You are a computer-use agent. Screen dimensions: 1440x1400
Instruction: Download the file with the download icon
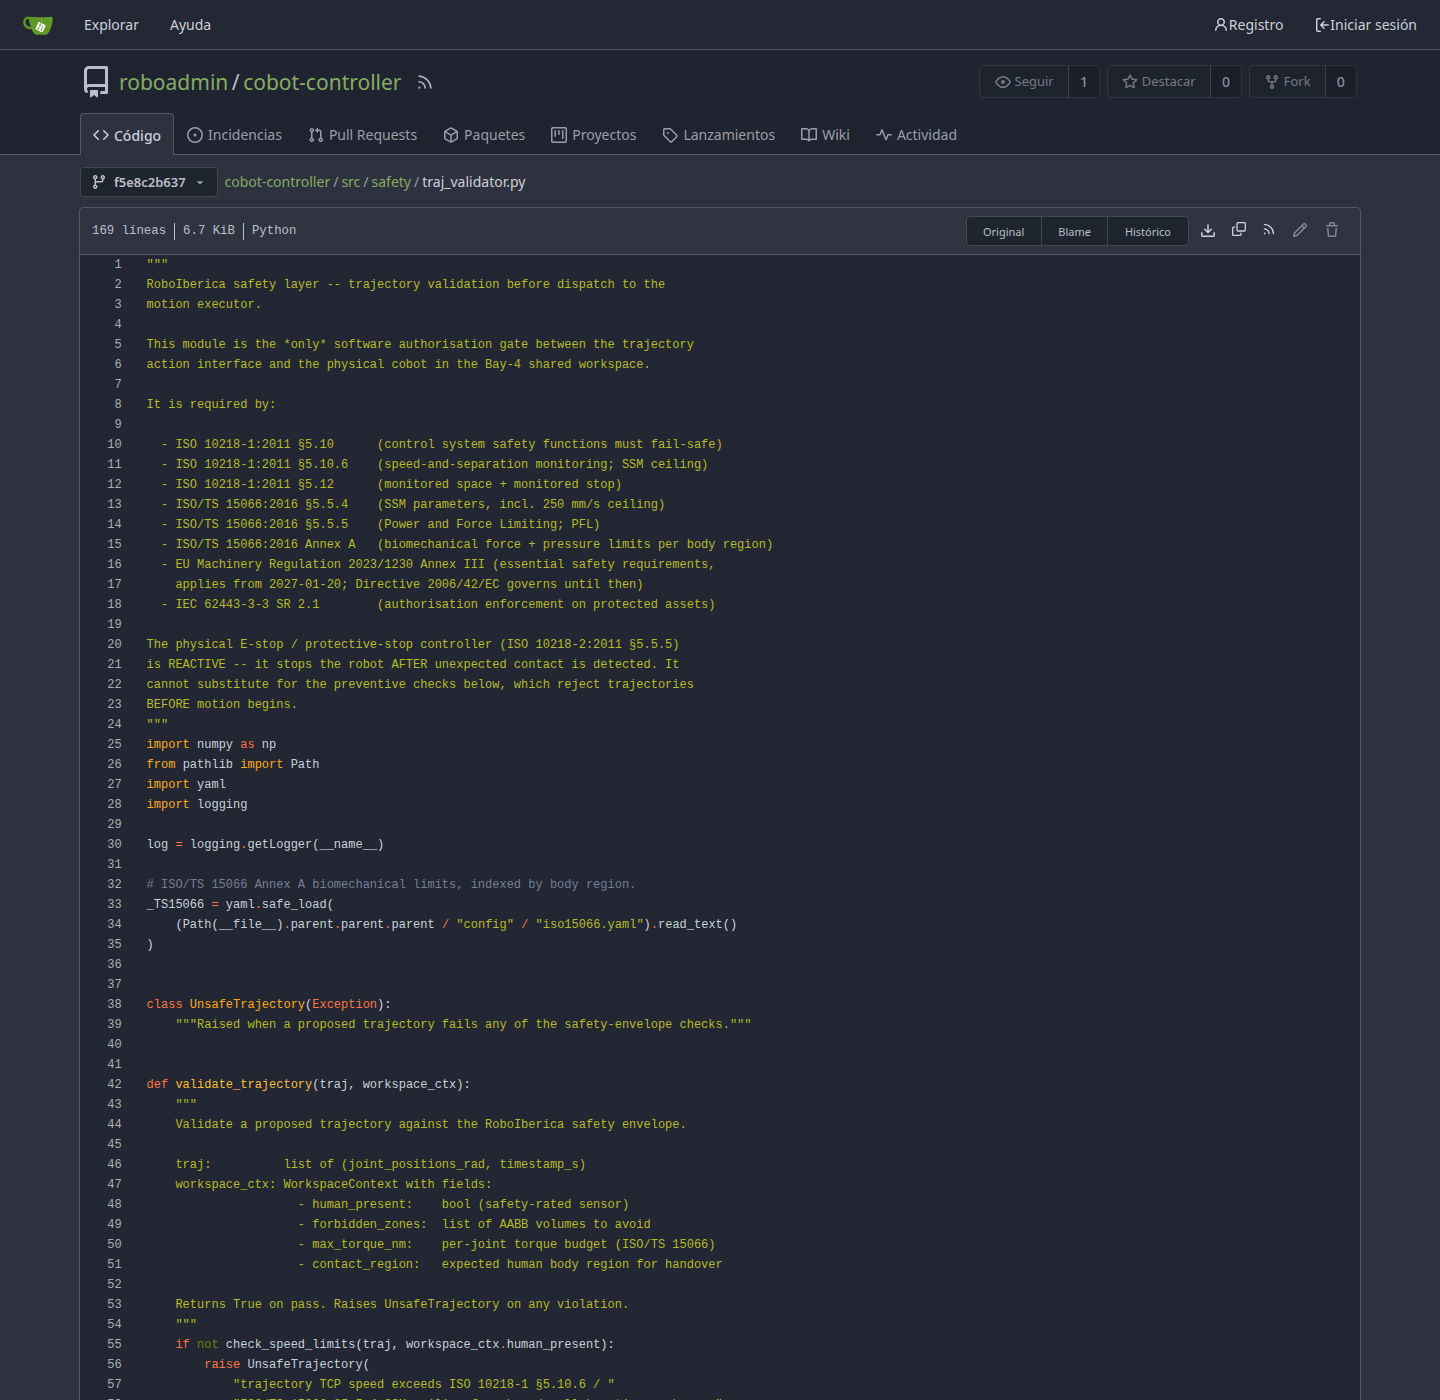coord(1208,230)
